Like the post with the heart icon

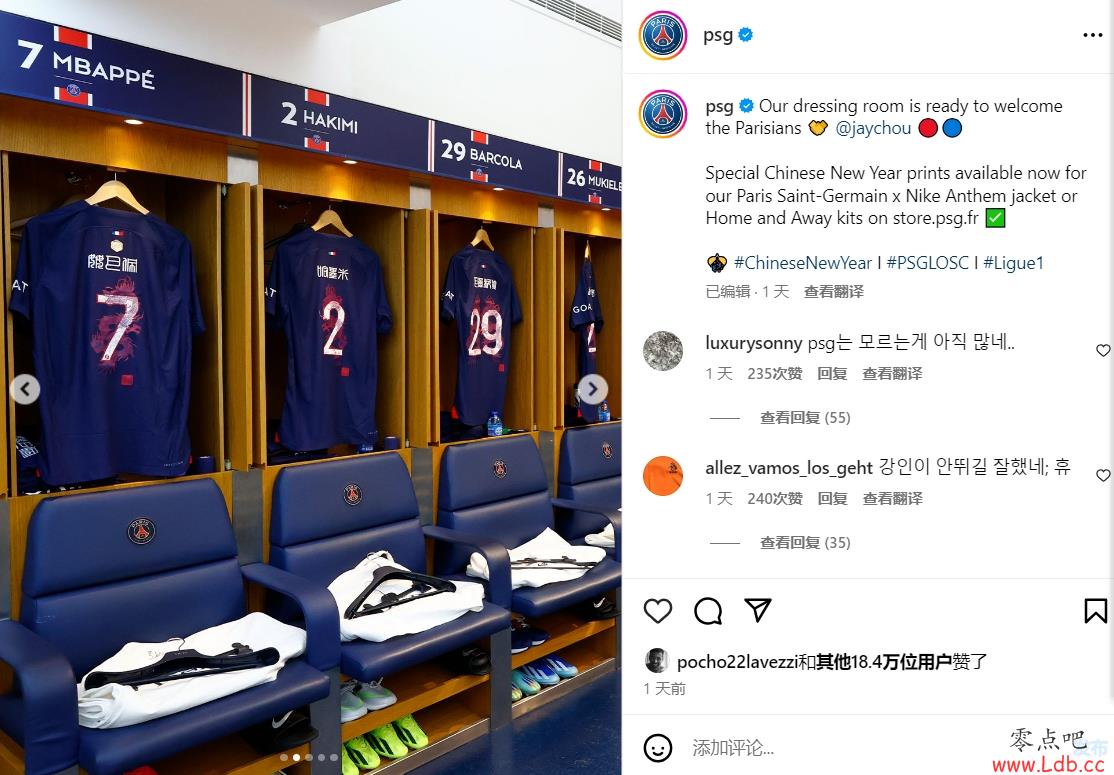(x=657, y=611)
